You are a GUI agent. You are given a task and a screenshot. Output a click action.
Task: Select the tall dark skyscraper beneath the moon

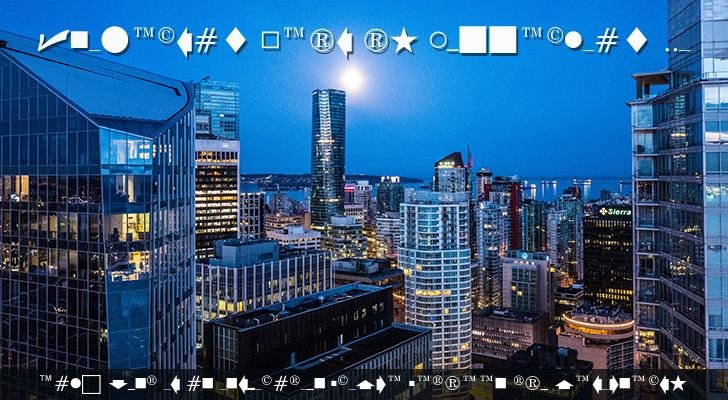click(x=327, y=150)
